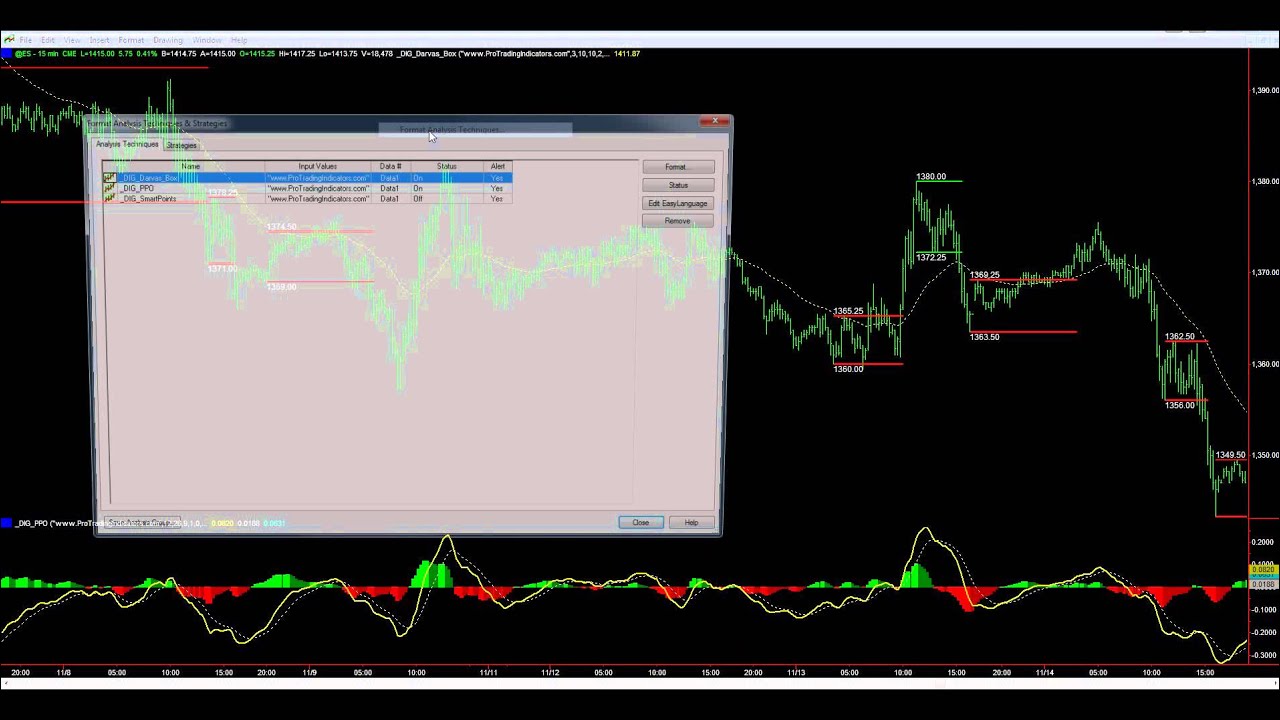The image size is (1280, 720).
Task: Click Alert Yes in the _DIG_SmartPoints row
Action: [497, 199]
